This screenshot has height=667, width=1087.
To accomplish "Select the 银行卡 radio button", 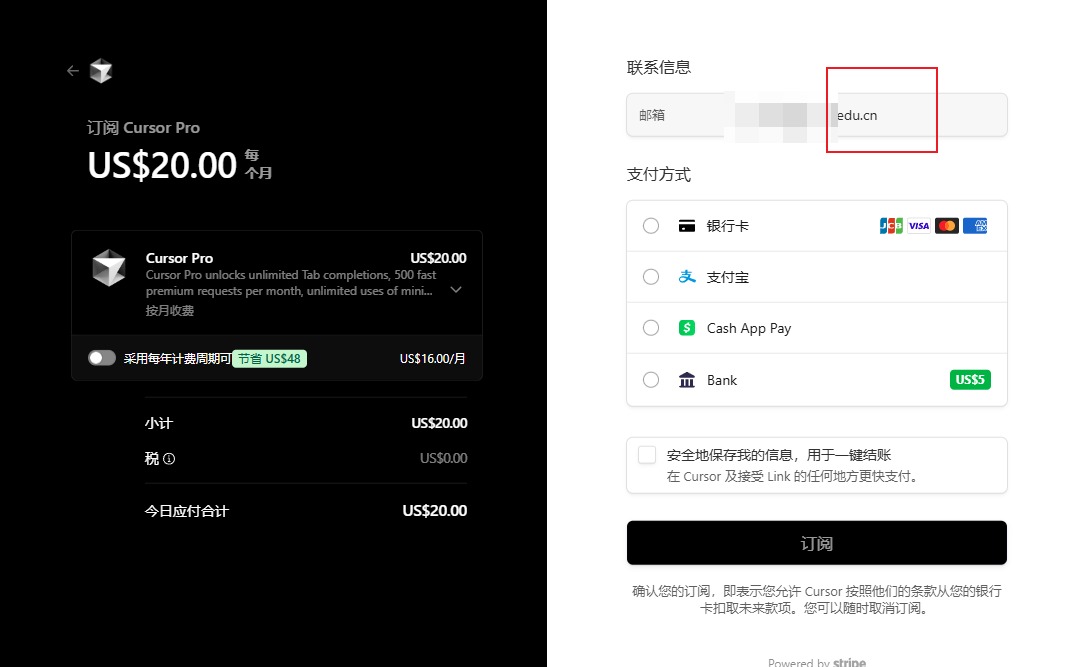I will click(651, 226).
